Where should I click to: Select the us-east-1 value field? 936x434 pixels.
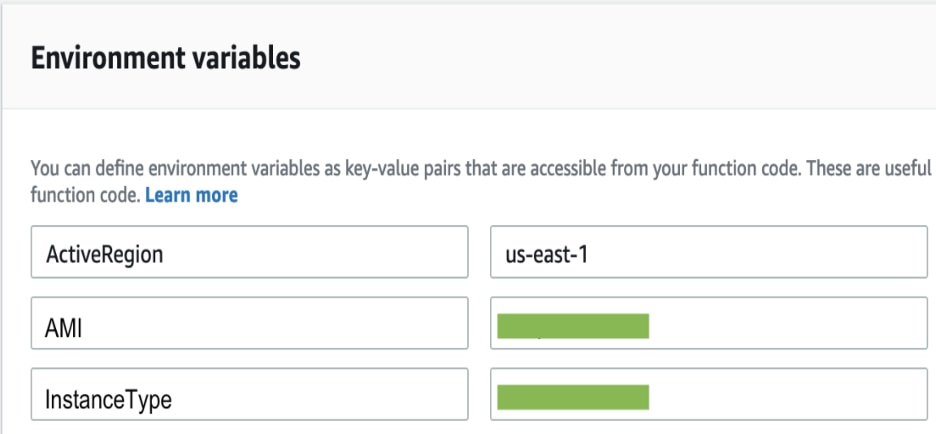[709, 252]
